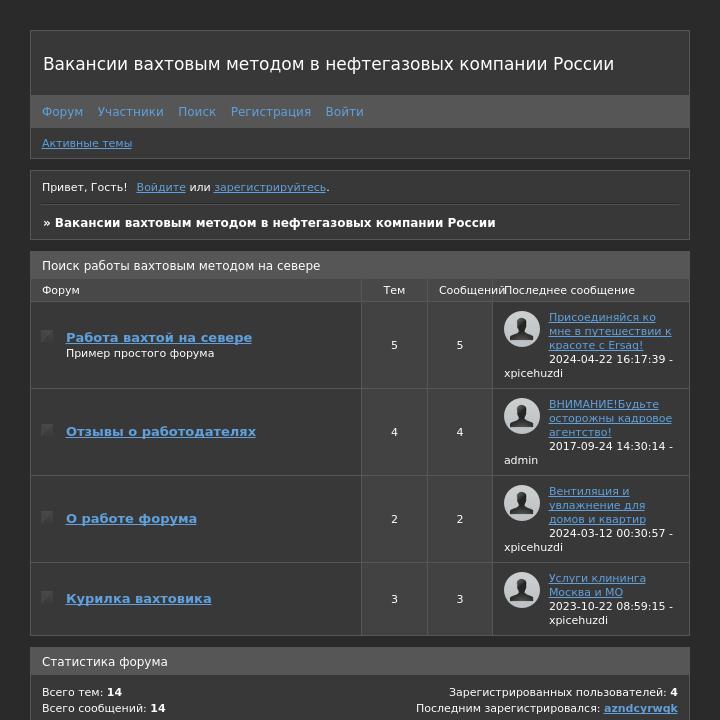The width and height of the screenshot is (720, 720).
Task: Show Активные темы
Action: pyautogui.click(x=87, y=143)
